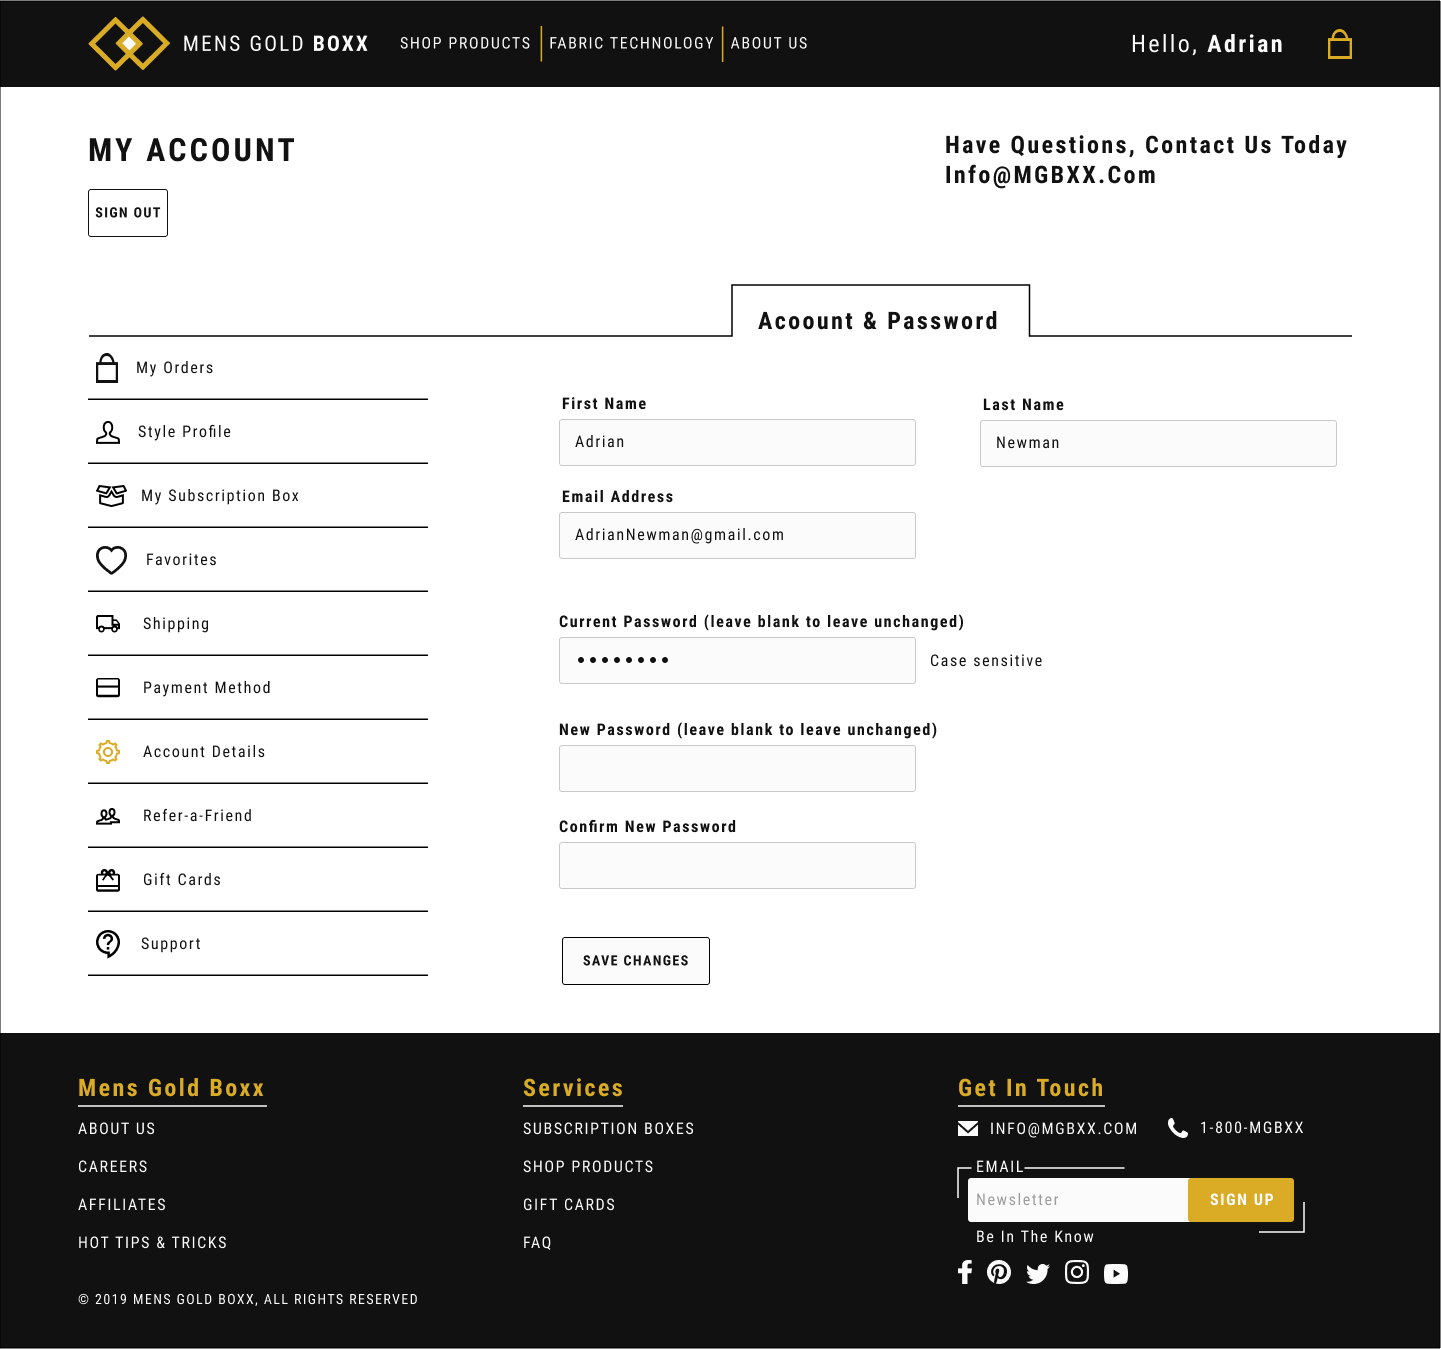Image resolution: width=1441 pixels, height=1349 pixels.
Task: Click the Refer-a-Friend people icon
Action: pos(108,816)
